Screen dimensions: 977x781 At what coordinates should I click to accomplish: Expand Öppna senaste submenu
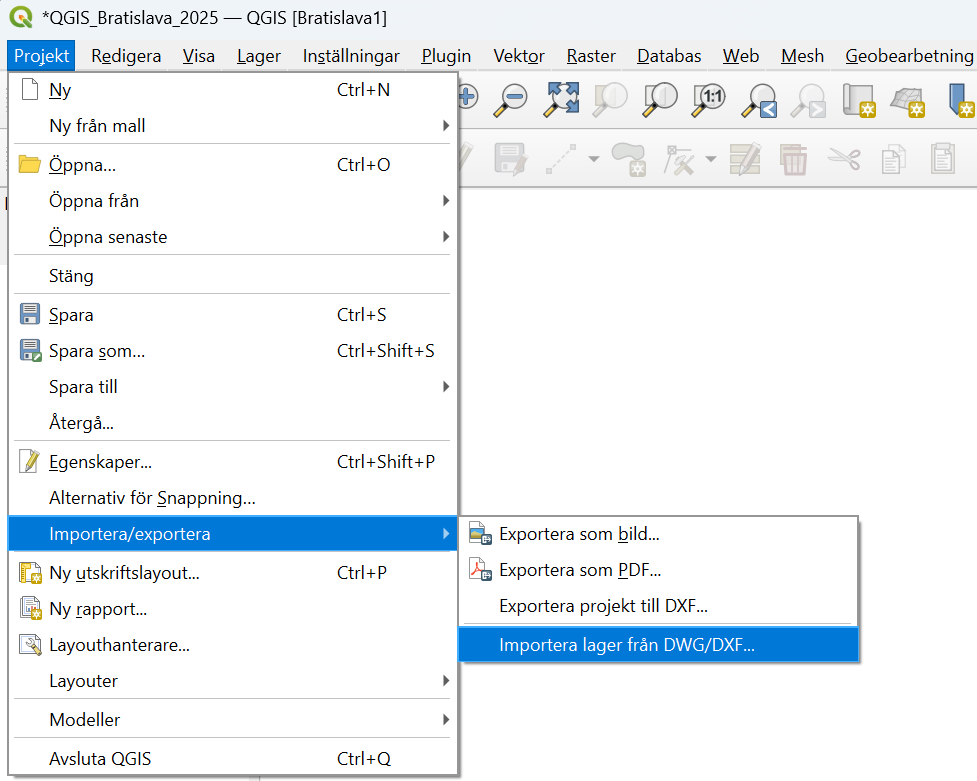coord(446,236)
